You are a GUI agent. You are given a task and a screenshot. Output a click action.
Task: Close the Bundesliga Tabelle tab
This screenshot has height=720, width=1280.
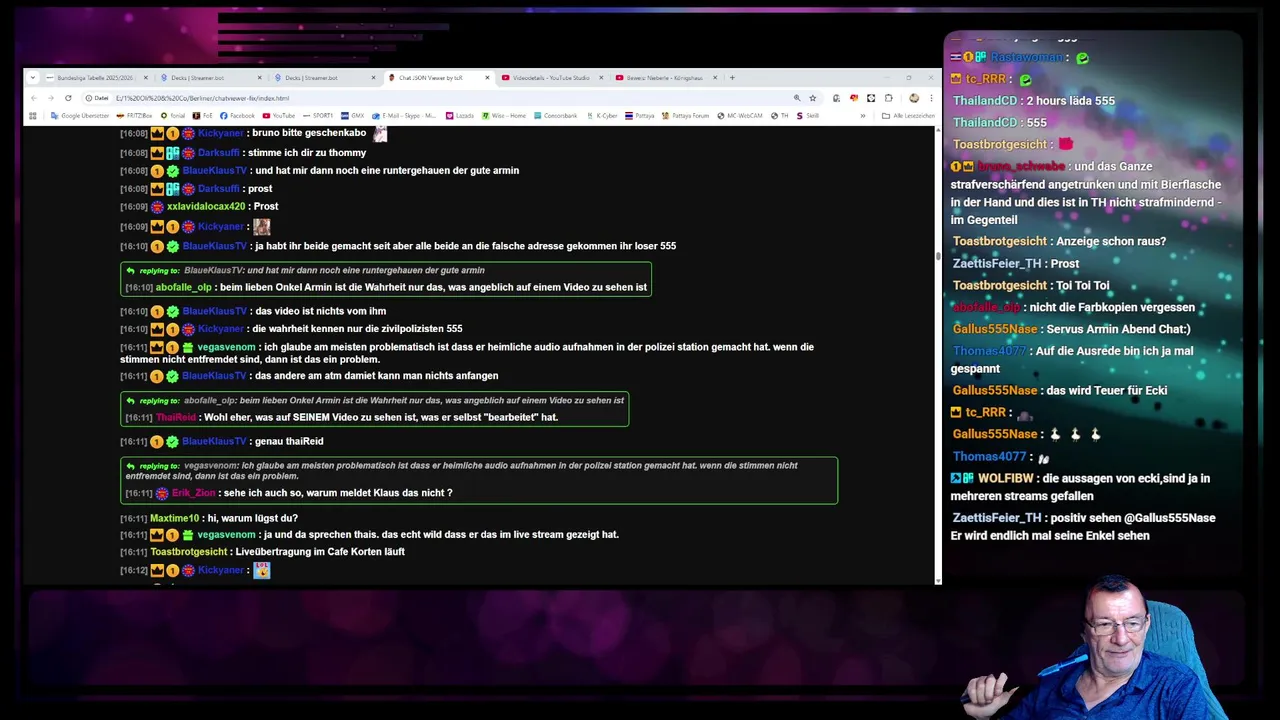point(145,78)
